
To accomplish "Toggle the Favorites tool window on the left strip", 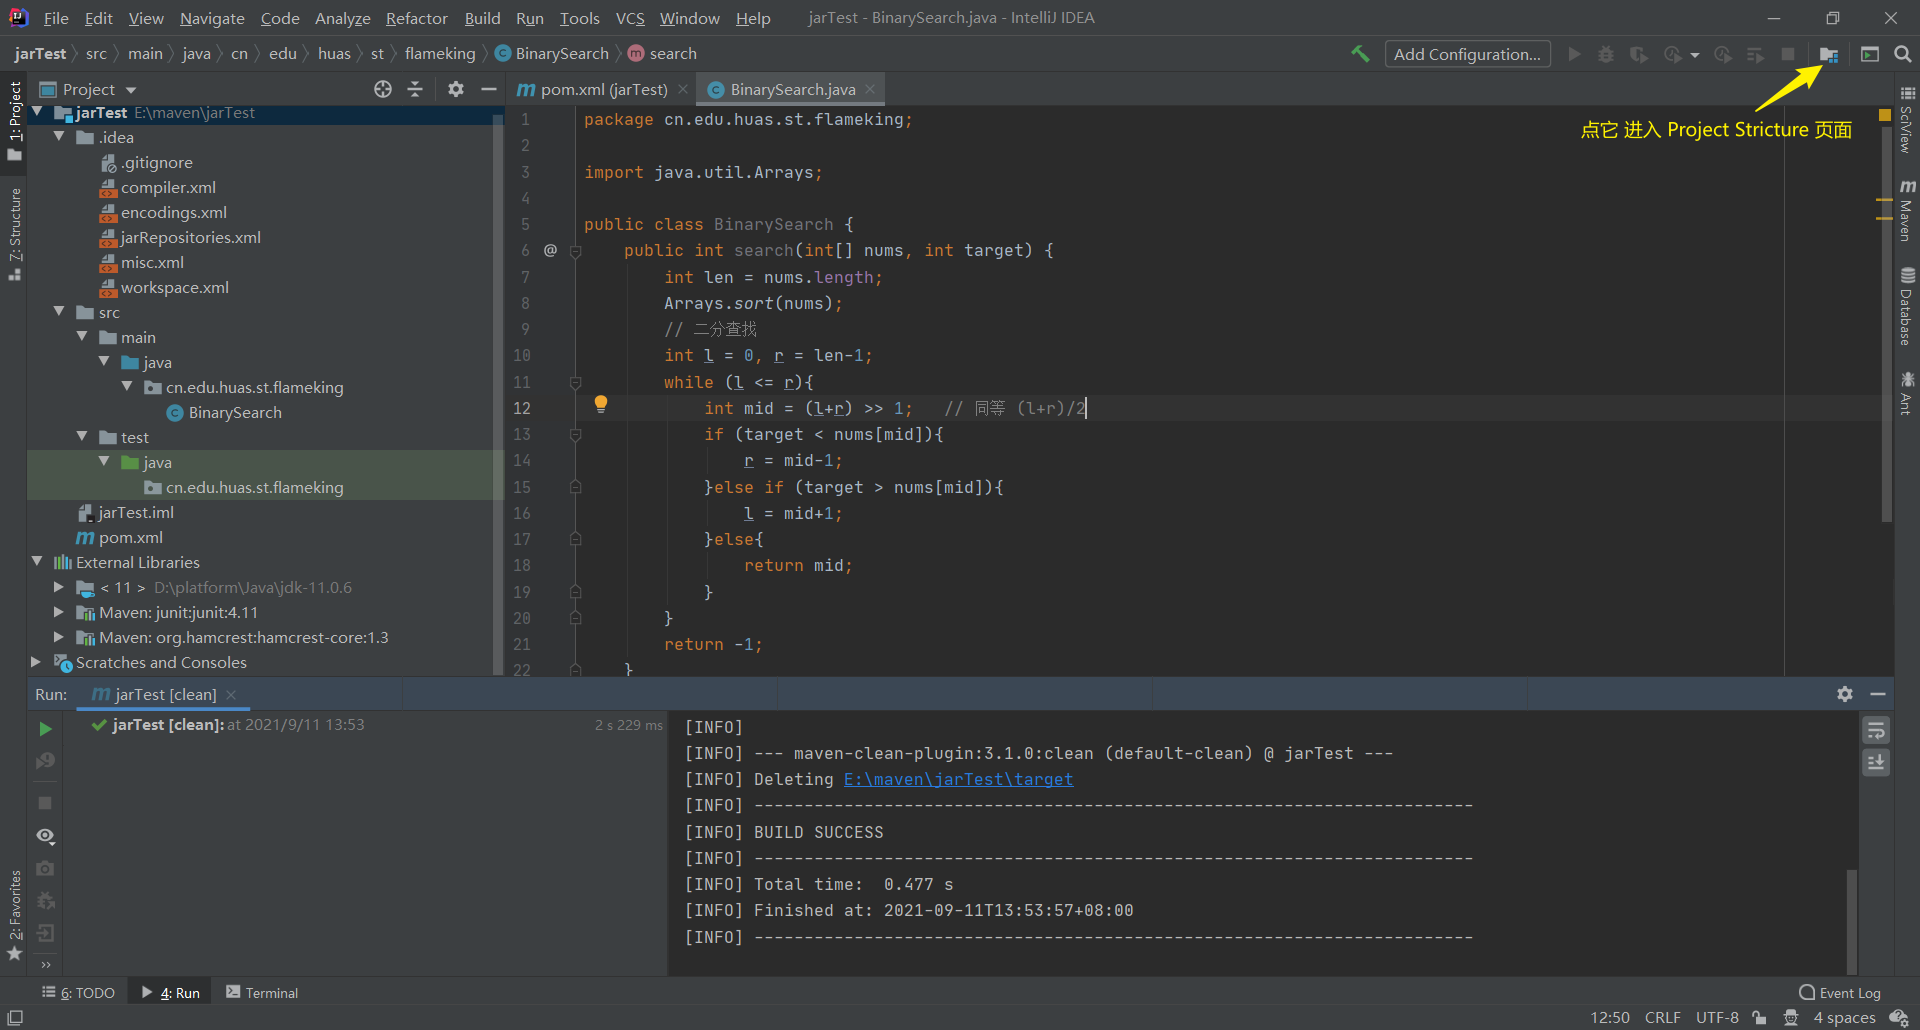I will (x=14, y=915).
